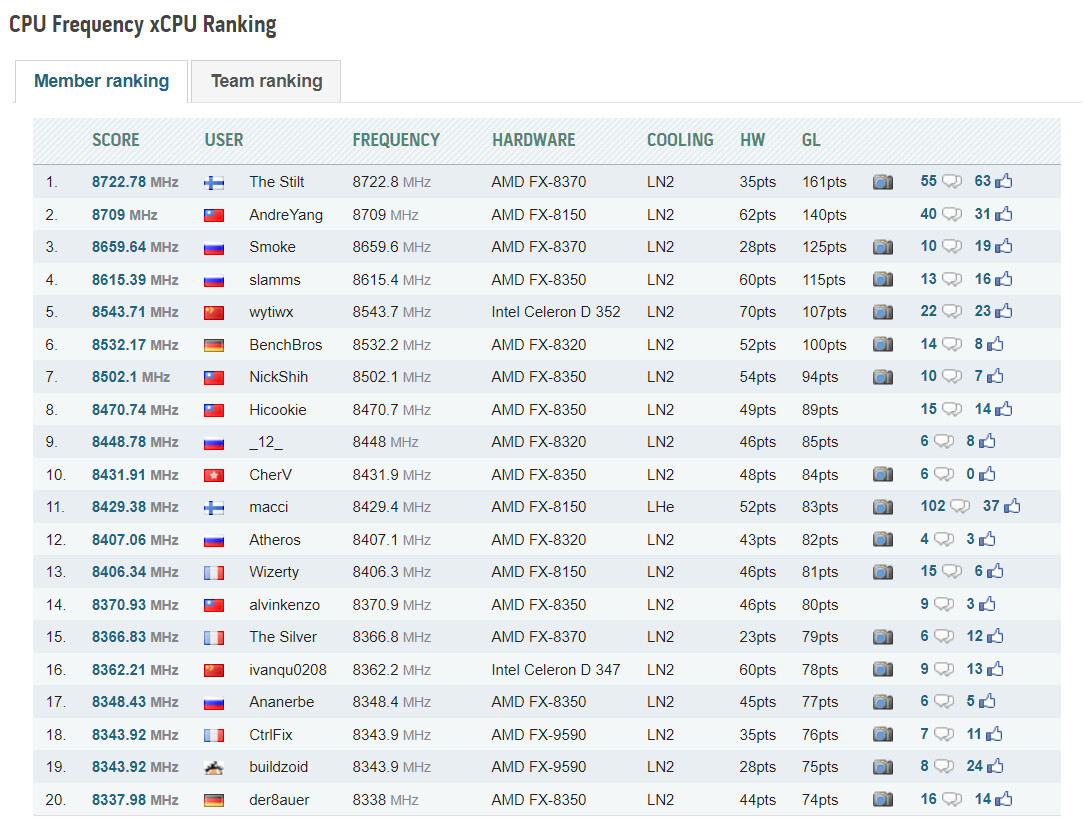Open comments bubble on macci's row
The width and height of the screenshot is (1091, 823).
point(960,506)
